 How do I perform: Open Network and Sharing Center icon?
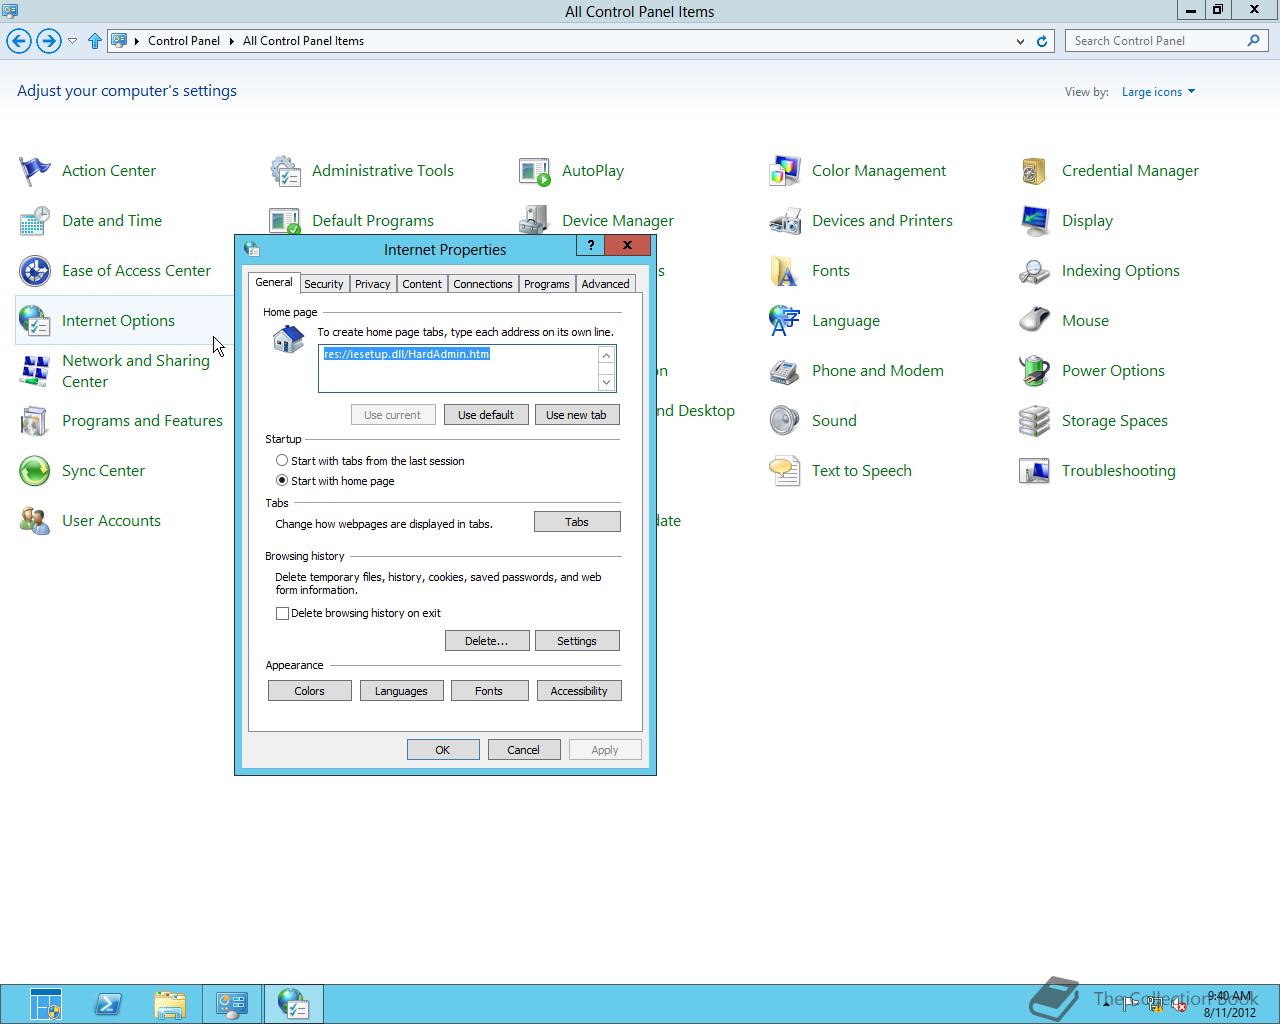35,371
